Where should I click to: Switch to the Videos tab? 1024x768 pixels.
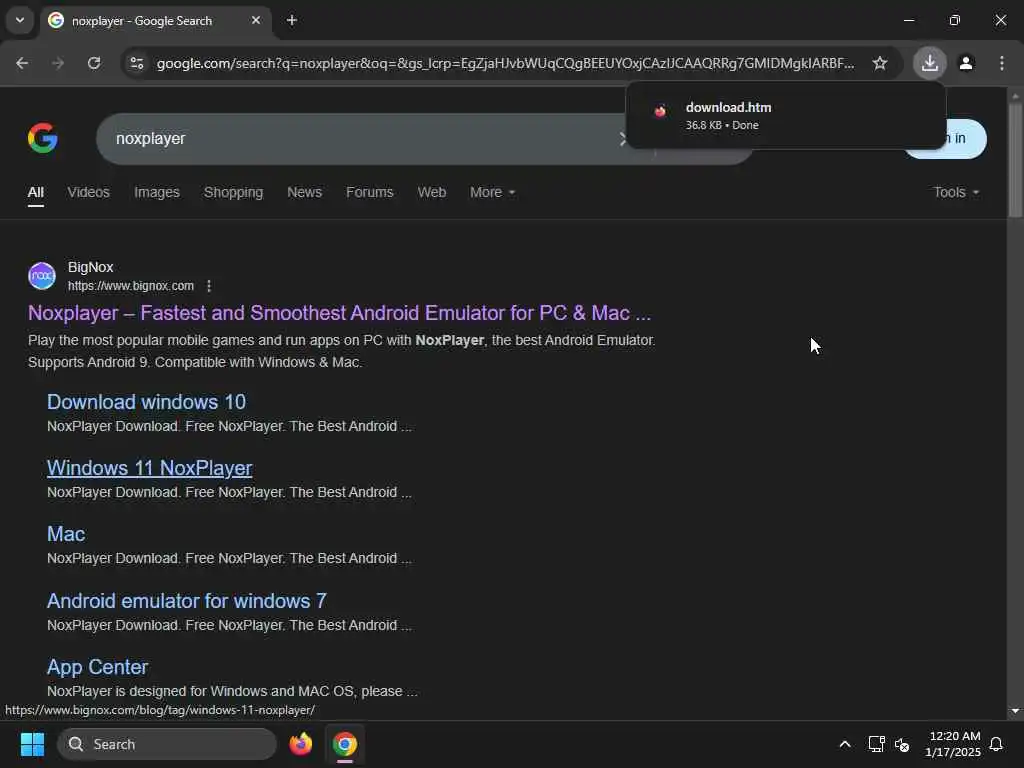[88, 192]
